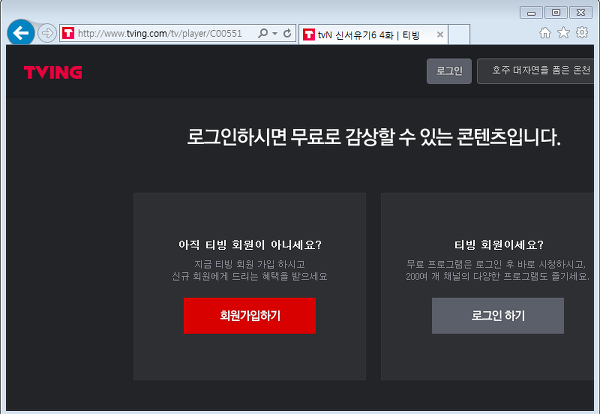600x414 pixels.
Task: Refresh the page with the reload icon
Action: (x=287, y=33)
